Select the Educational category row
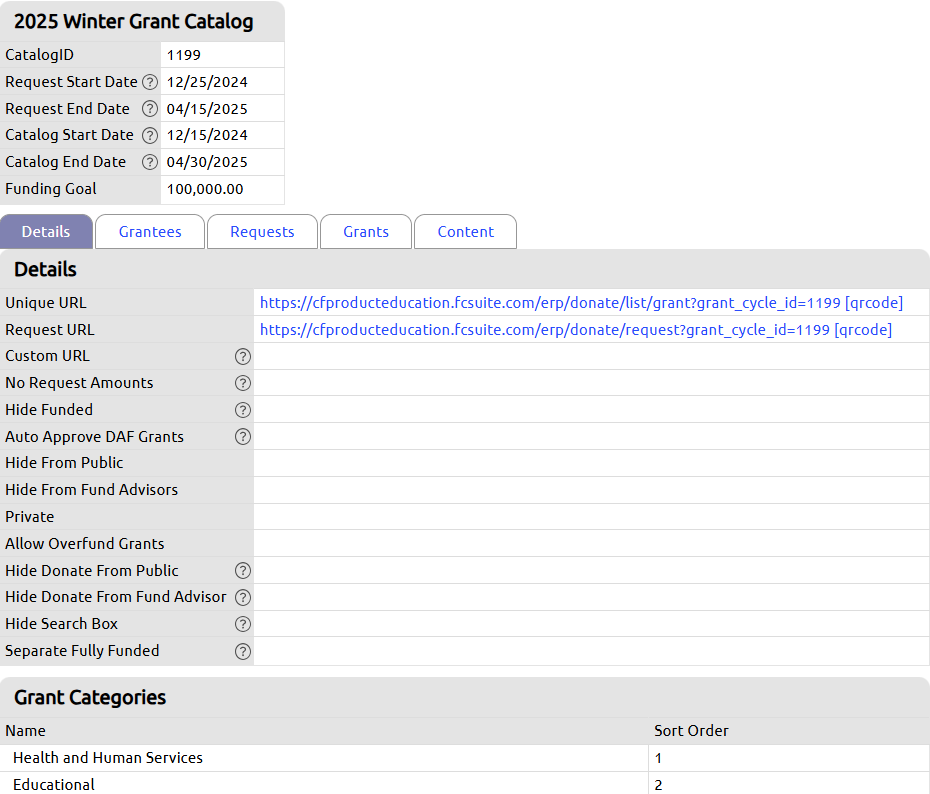 tap(465, 784)
